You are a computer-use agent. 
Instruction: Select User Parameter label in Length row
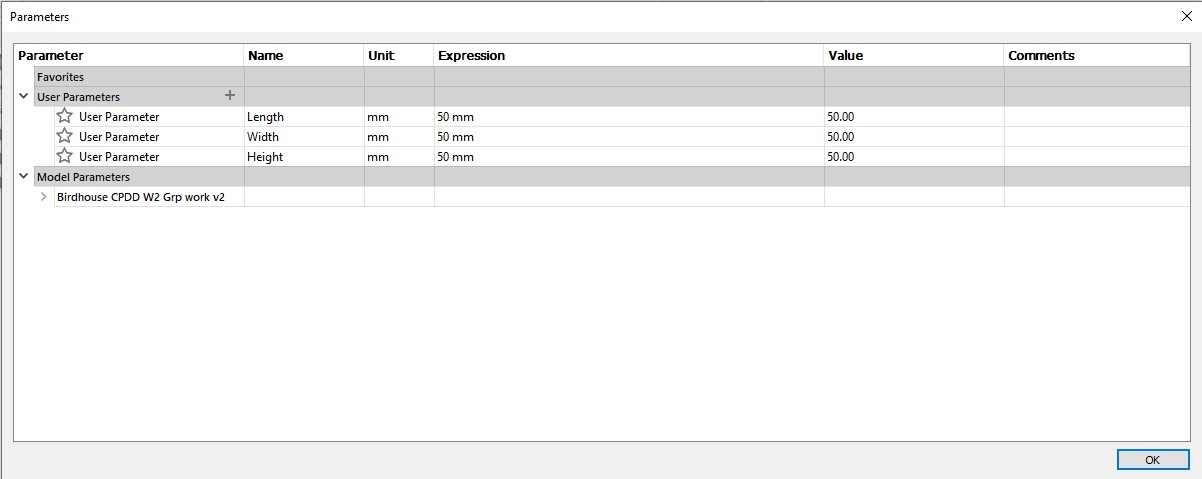pyautogui.click(x=119, y=116)
